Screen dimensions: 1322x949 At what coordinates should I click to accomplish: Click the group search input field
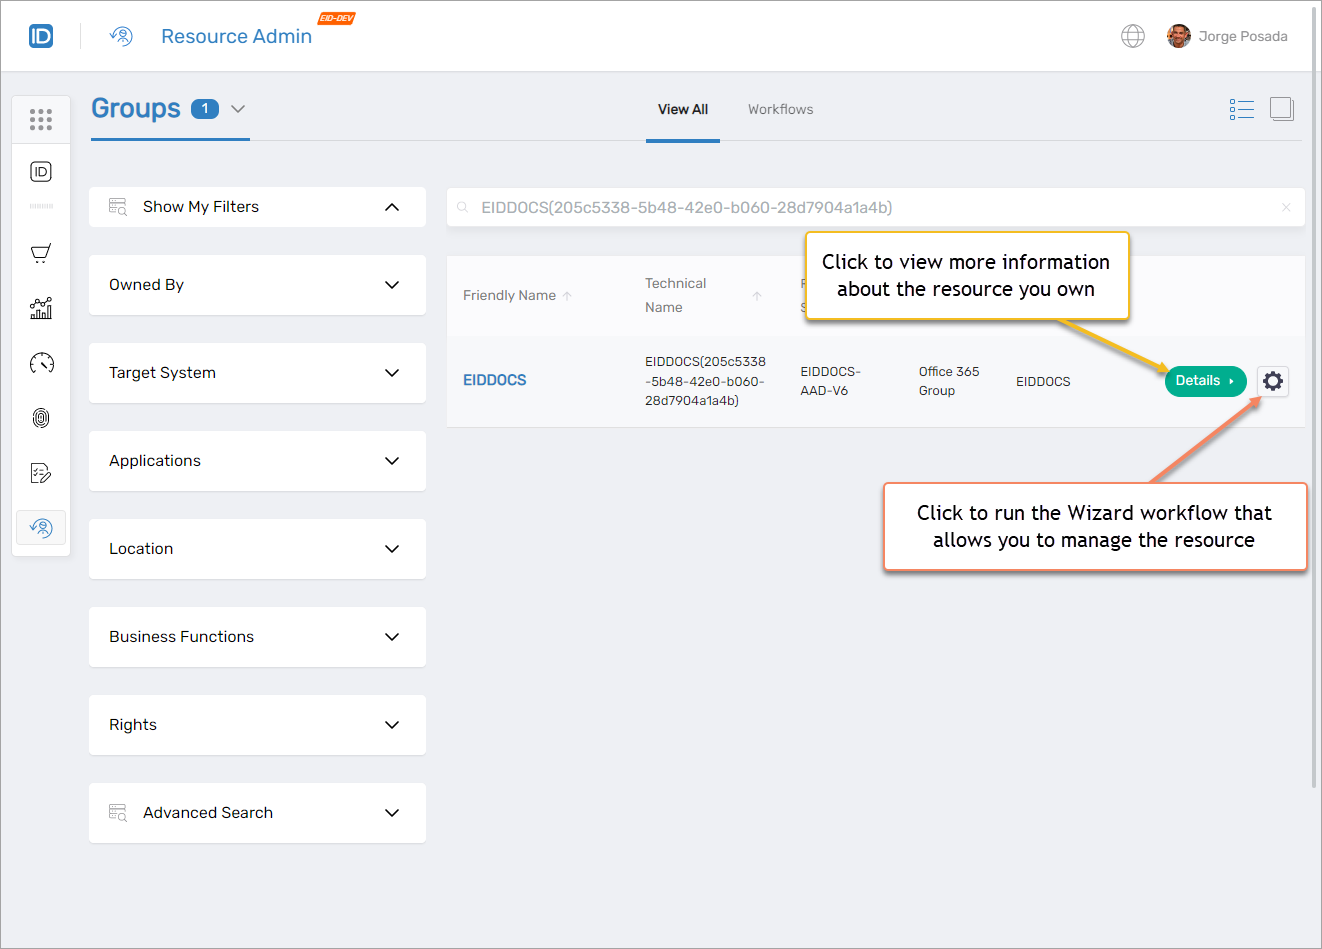pos(870,207)
